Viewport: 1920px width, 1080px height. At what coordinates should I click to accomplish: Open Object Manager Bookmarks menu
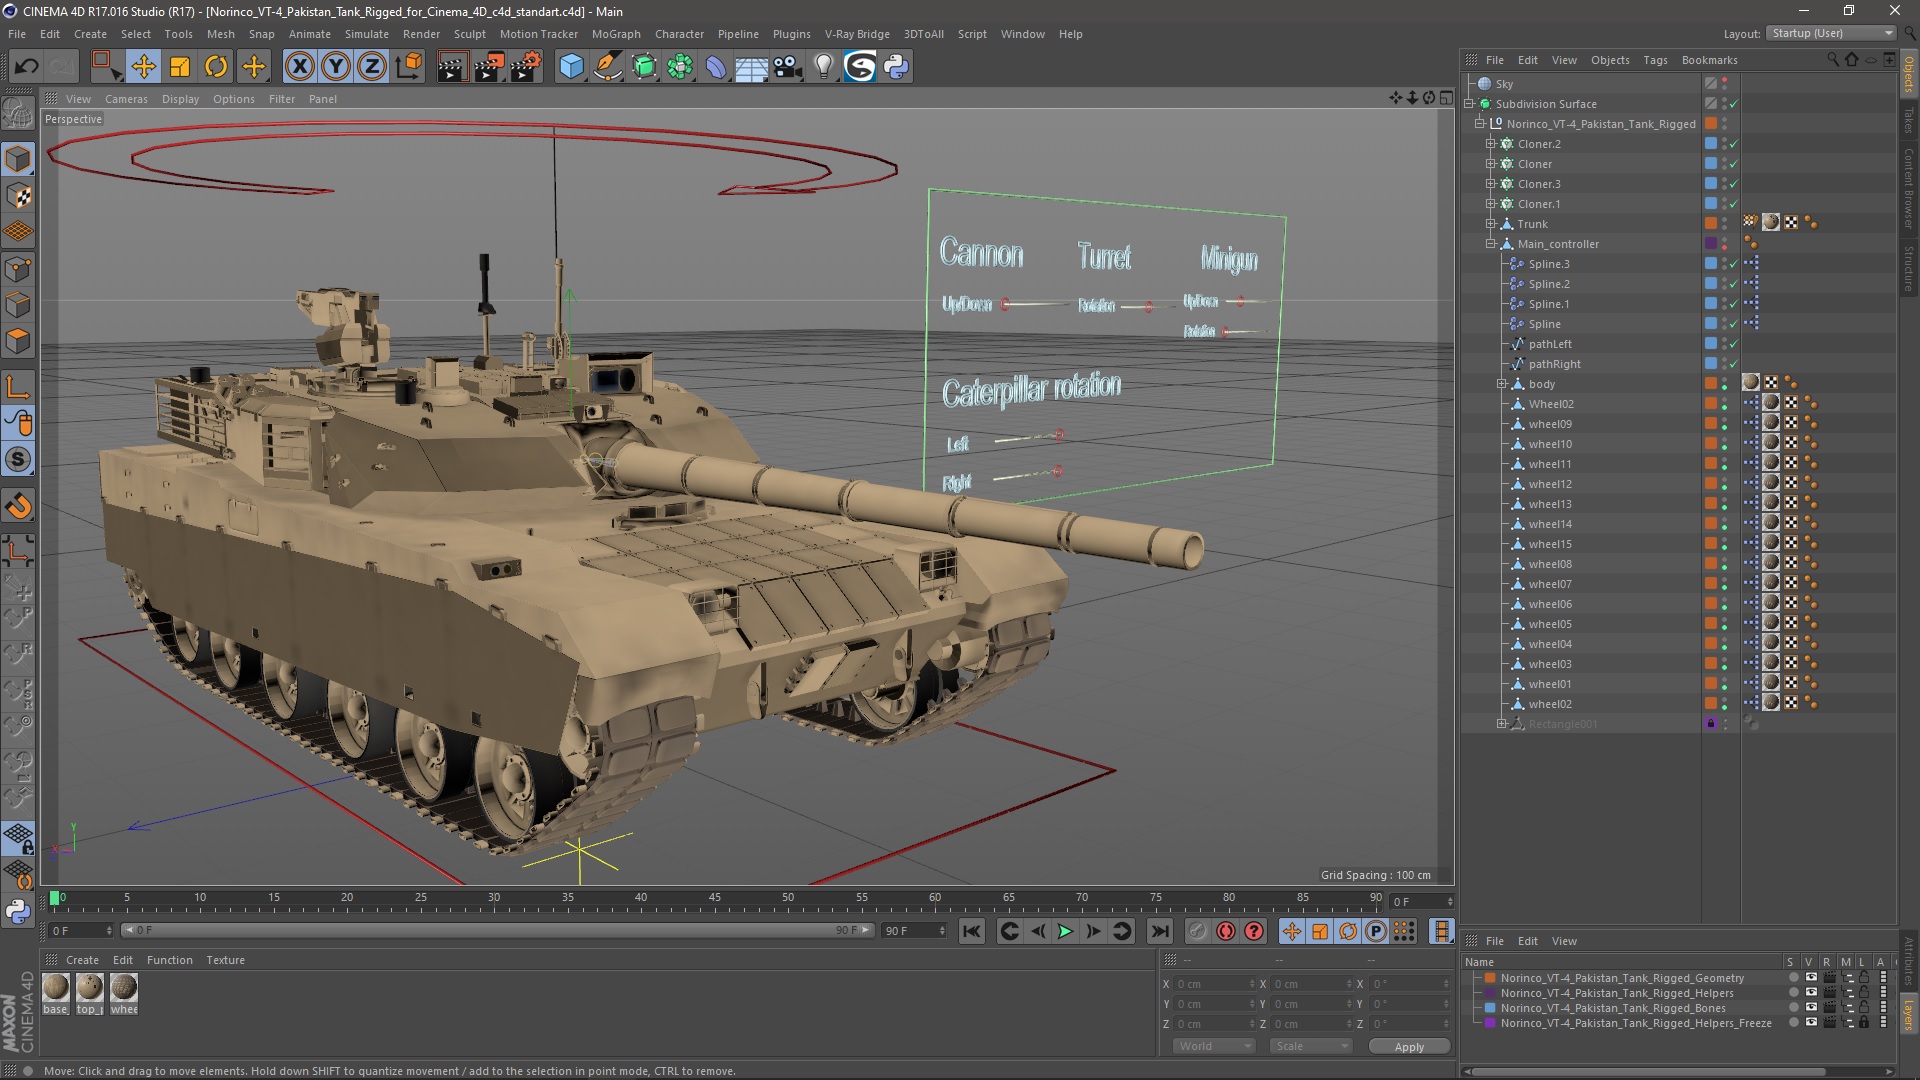(1709, 60)
